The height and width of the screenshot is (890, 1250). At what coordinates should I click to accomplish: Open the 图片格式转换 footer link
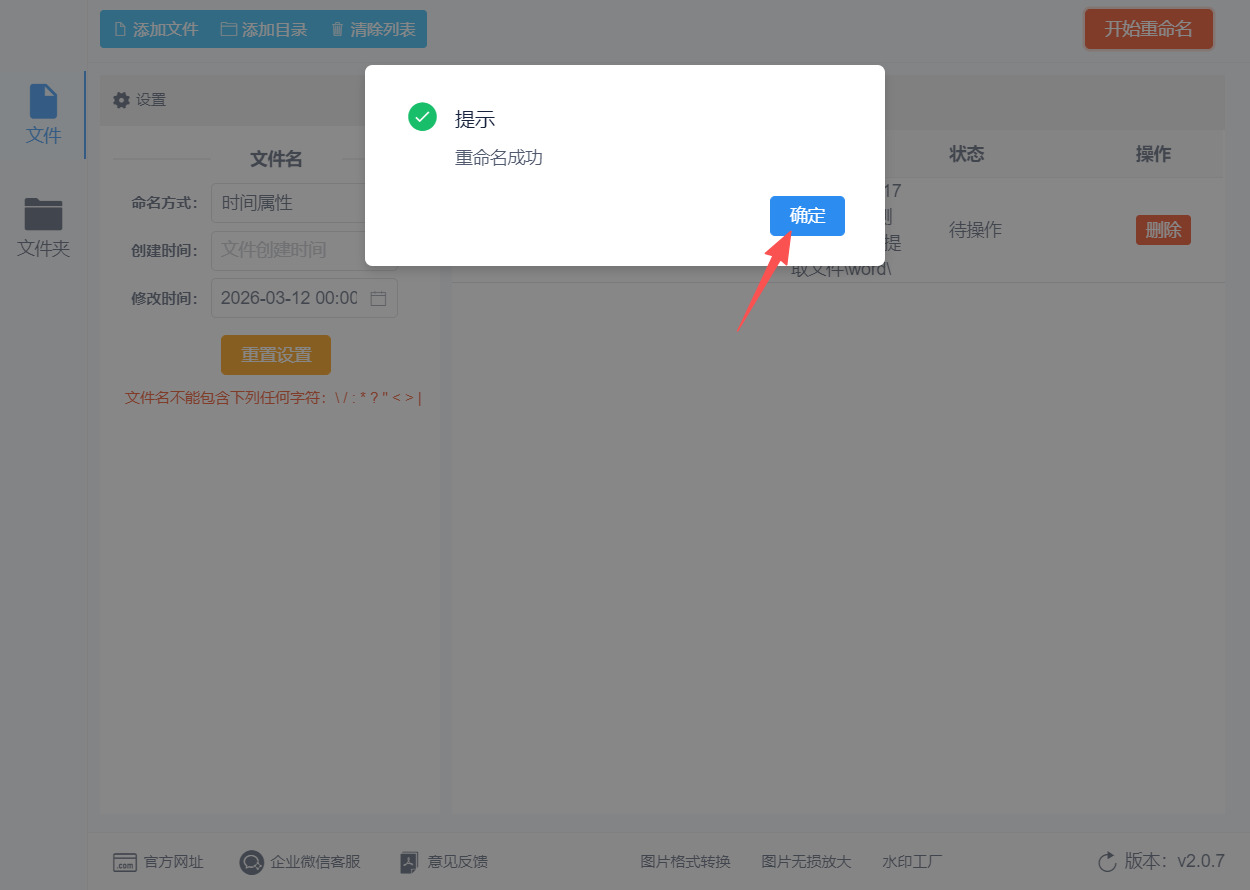coord(685,861)
